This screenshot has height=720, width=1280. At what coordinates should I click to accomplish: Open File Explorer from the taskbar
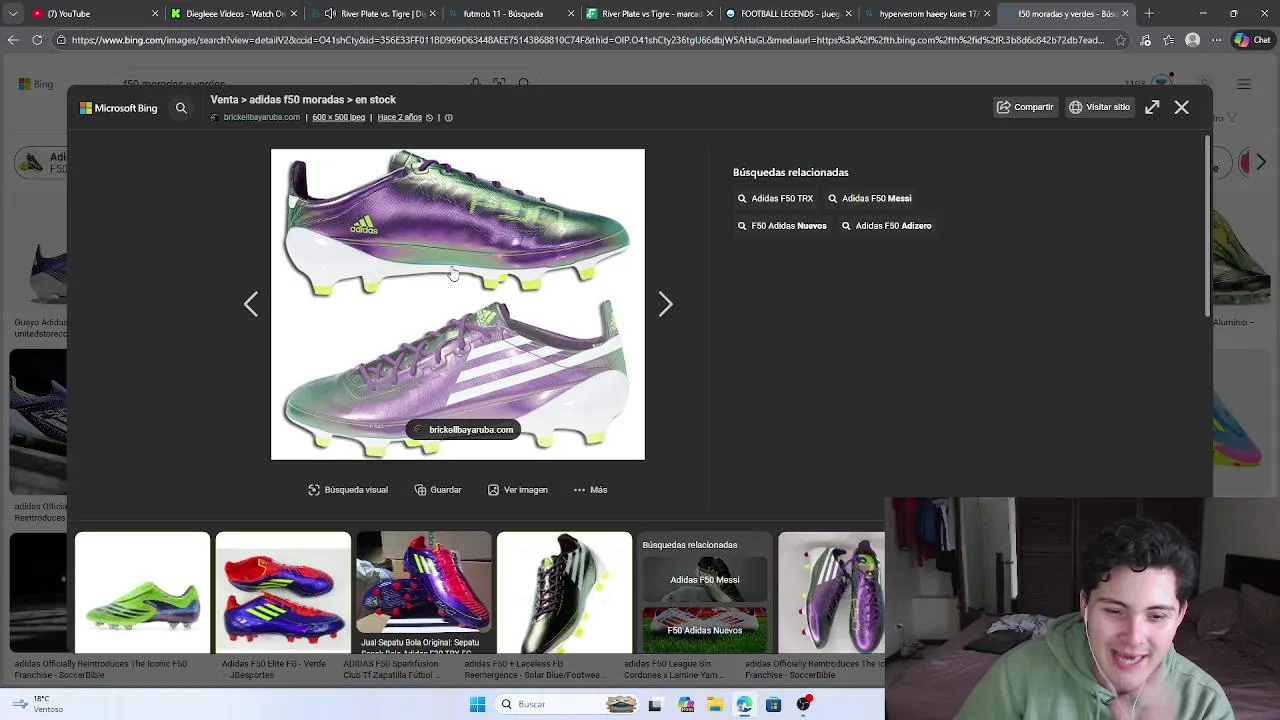[715, 705]
